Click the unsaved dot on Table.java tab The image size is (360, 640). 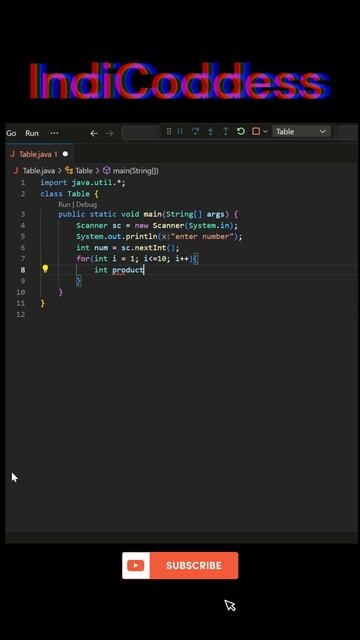(65, 154)
